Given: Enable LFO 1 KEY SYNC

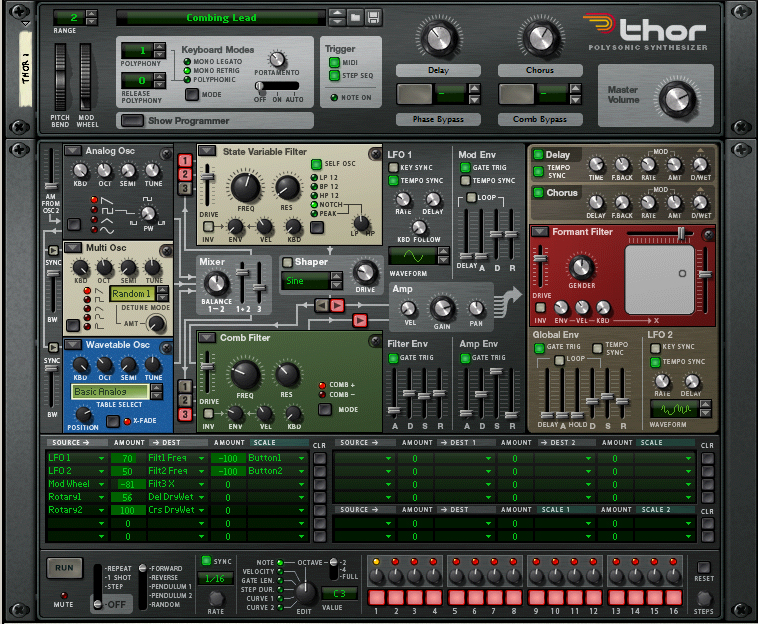Looking at the screenshot, I should (394, 167).
